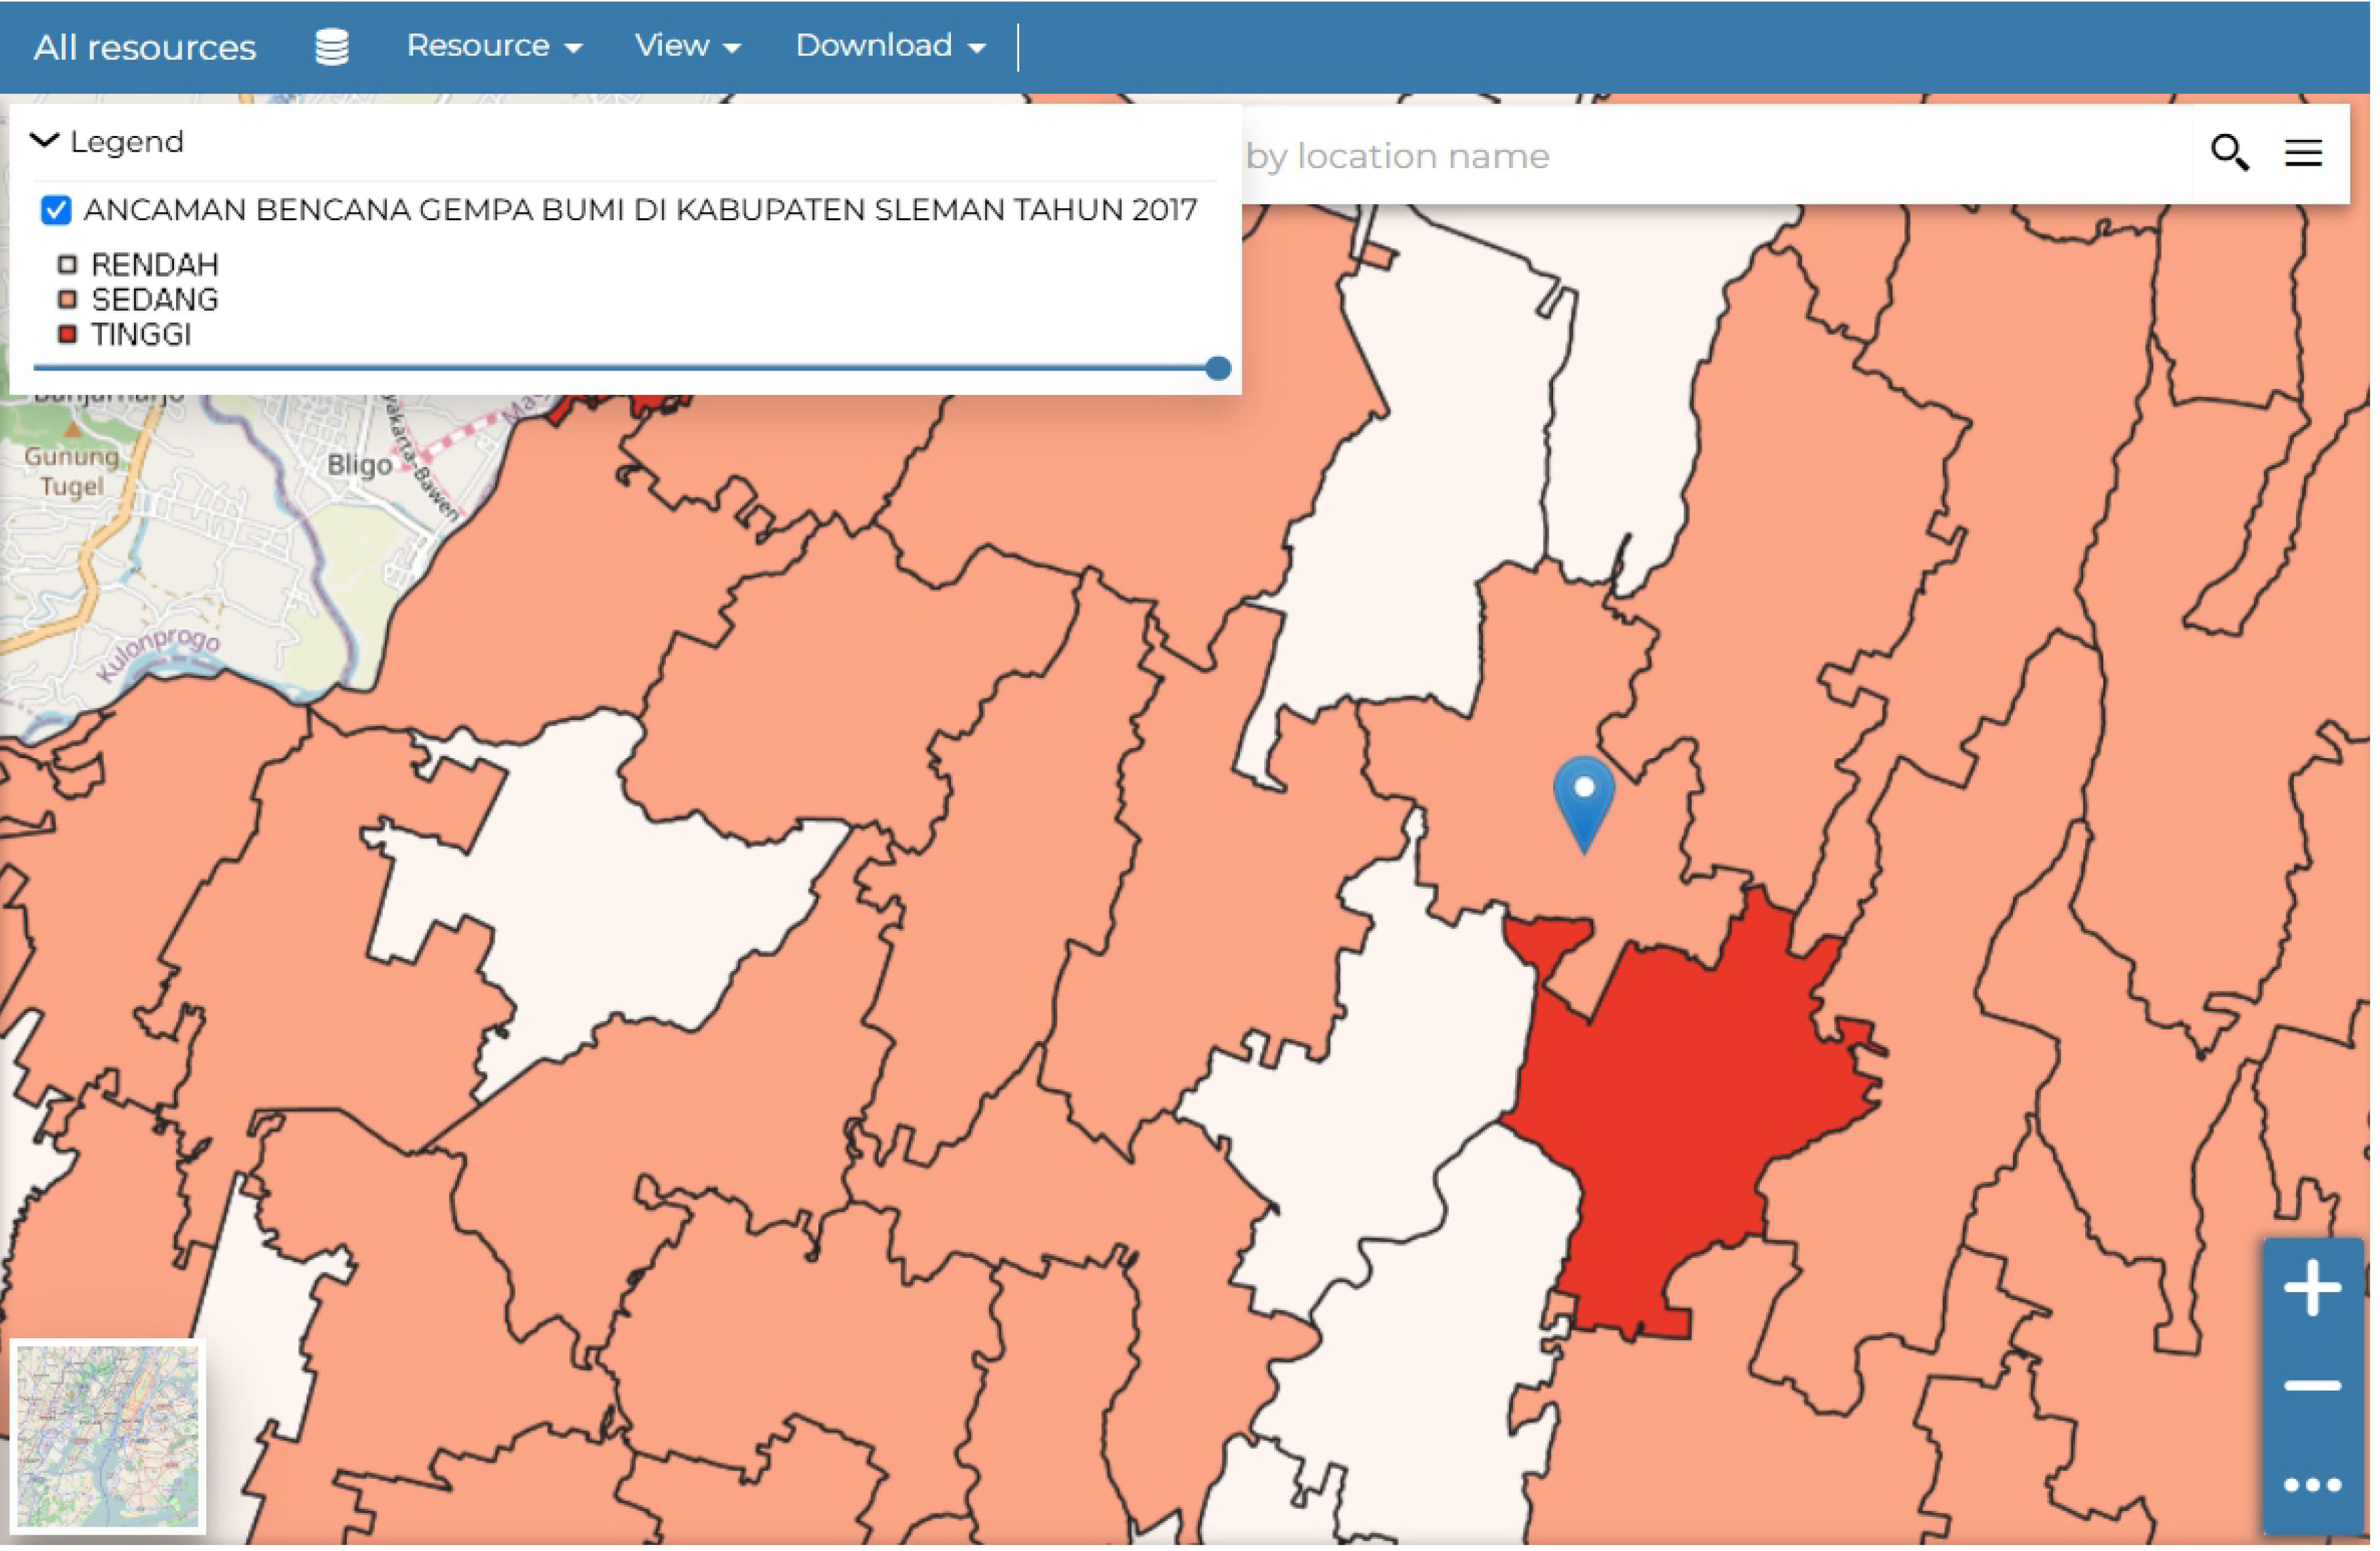Collapse the Legend panel chevron
Viewport: 2380px width, 1551px height.
coord(45,141)
